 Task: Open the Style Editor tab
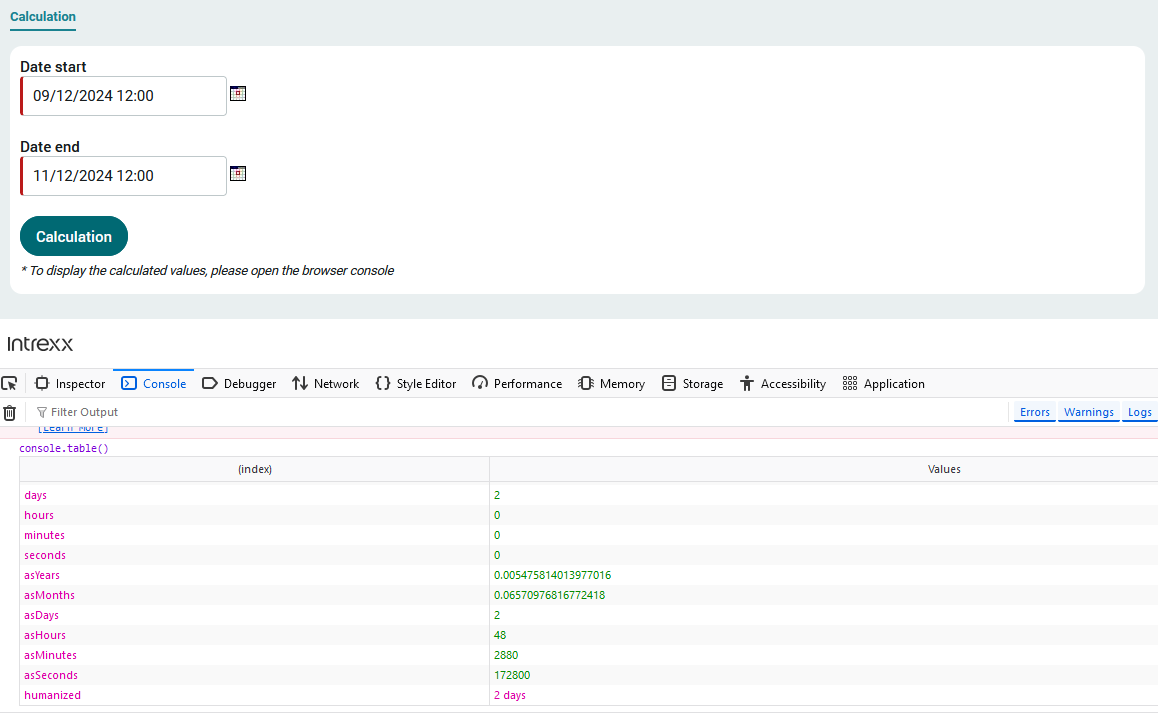click(416, 383)
